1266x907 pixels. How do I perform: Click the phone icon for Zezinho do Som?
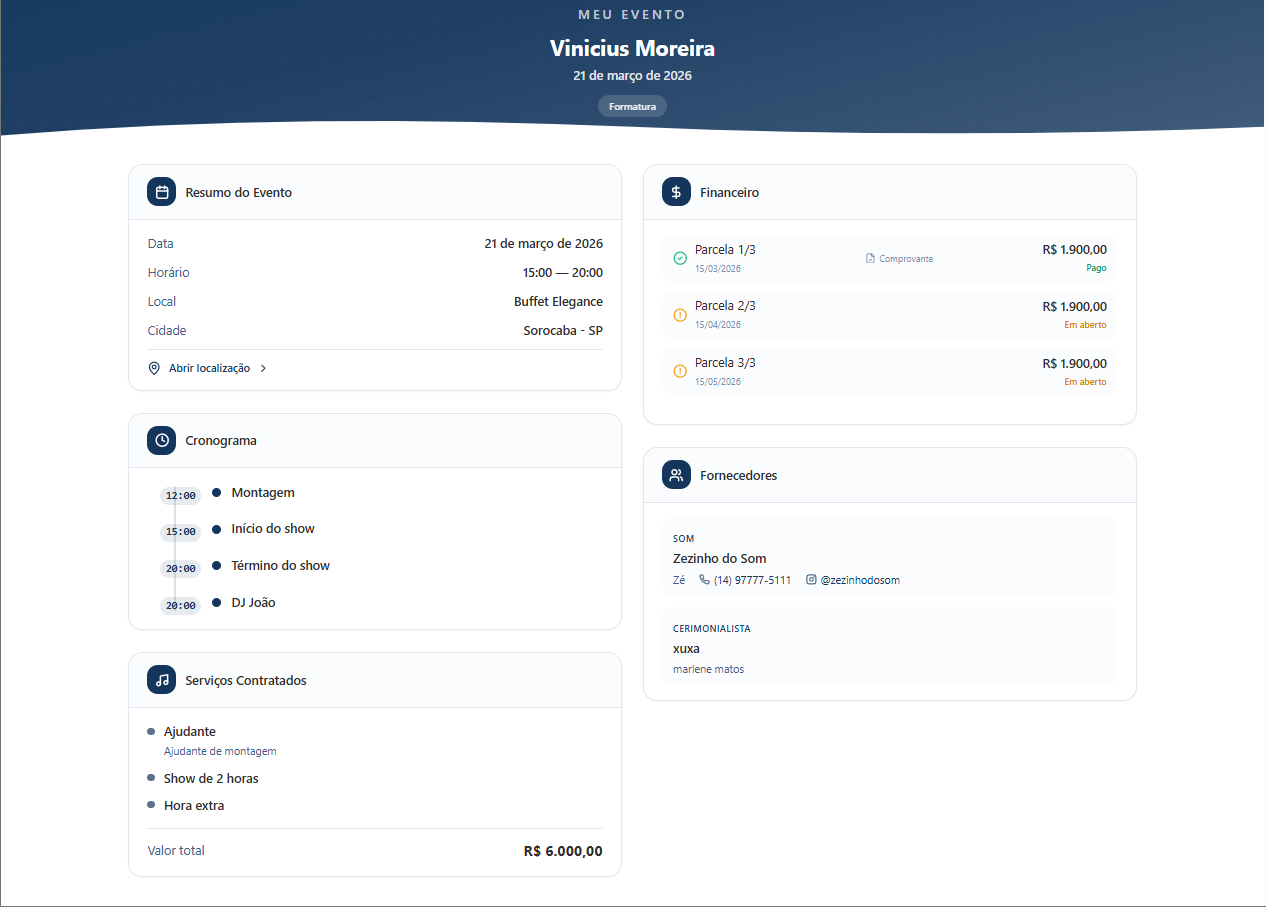coord(704,579)
